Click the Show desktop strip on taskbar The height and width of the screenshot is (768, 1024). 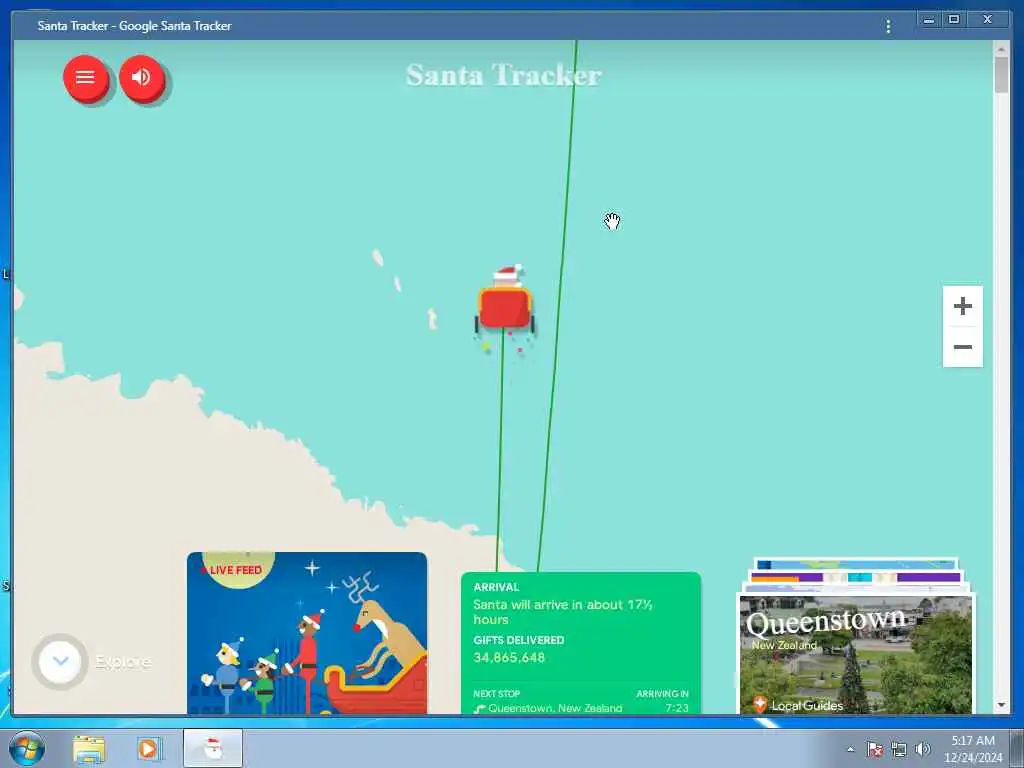pyautogui.click(x=1017, y=749)
